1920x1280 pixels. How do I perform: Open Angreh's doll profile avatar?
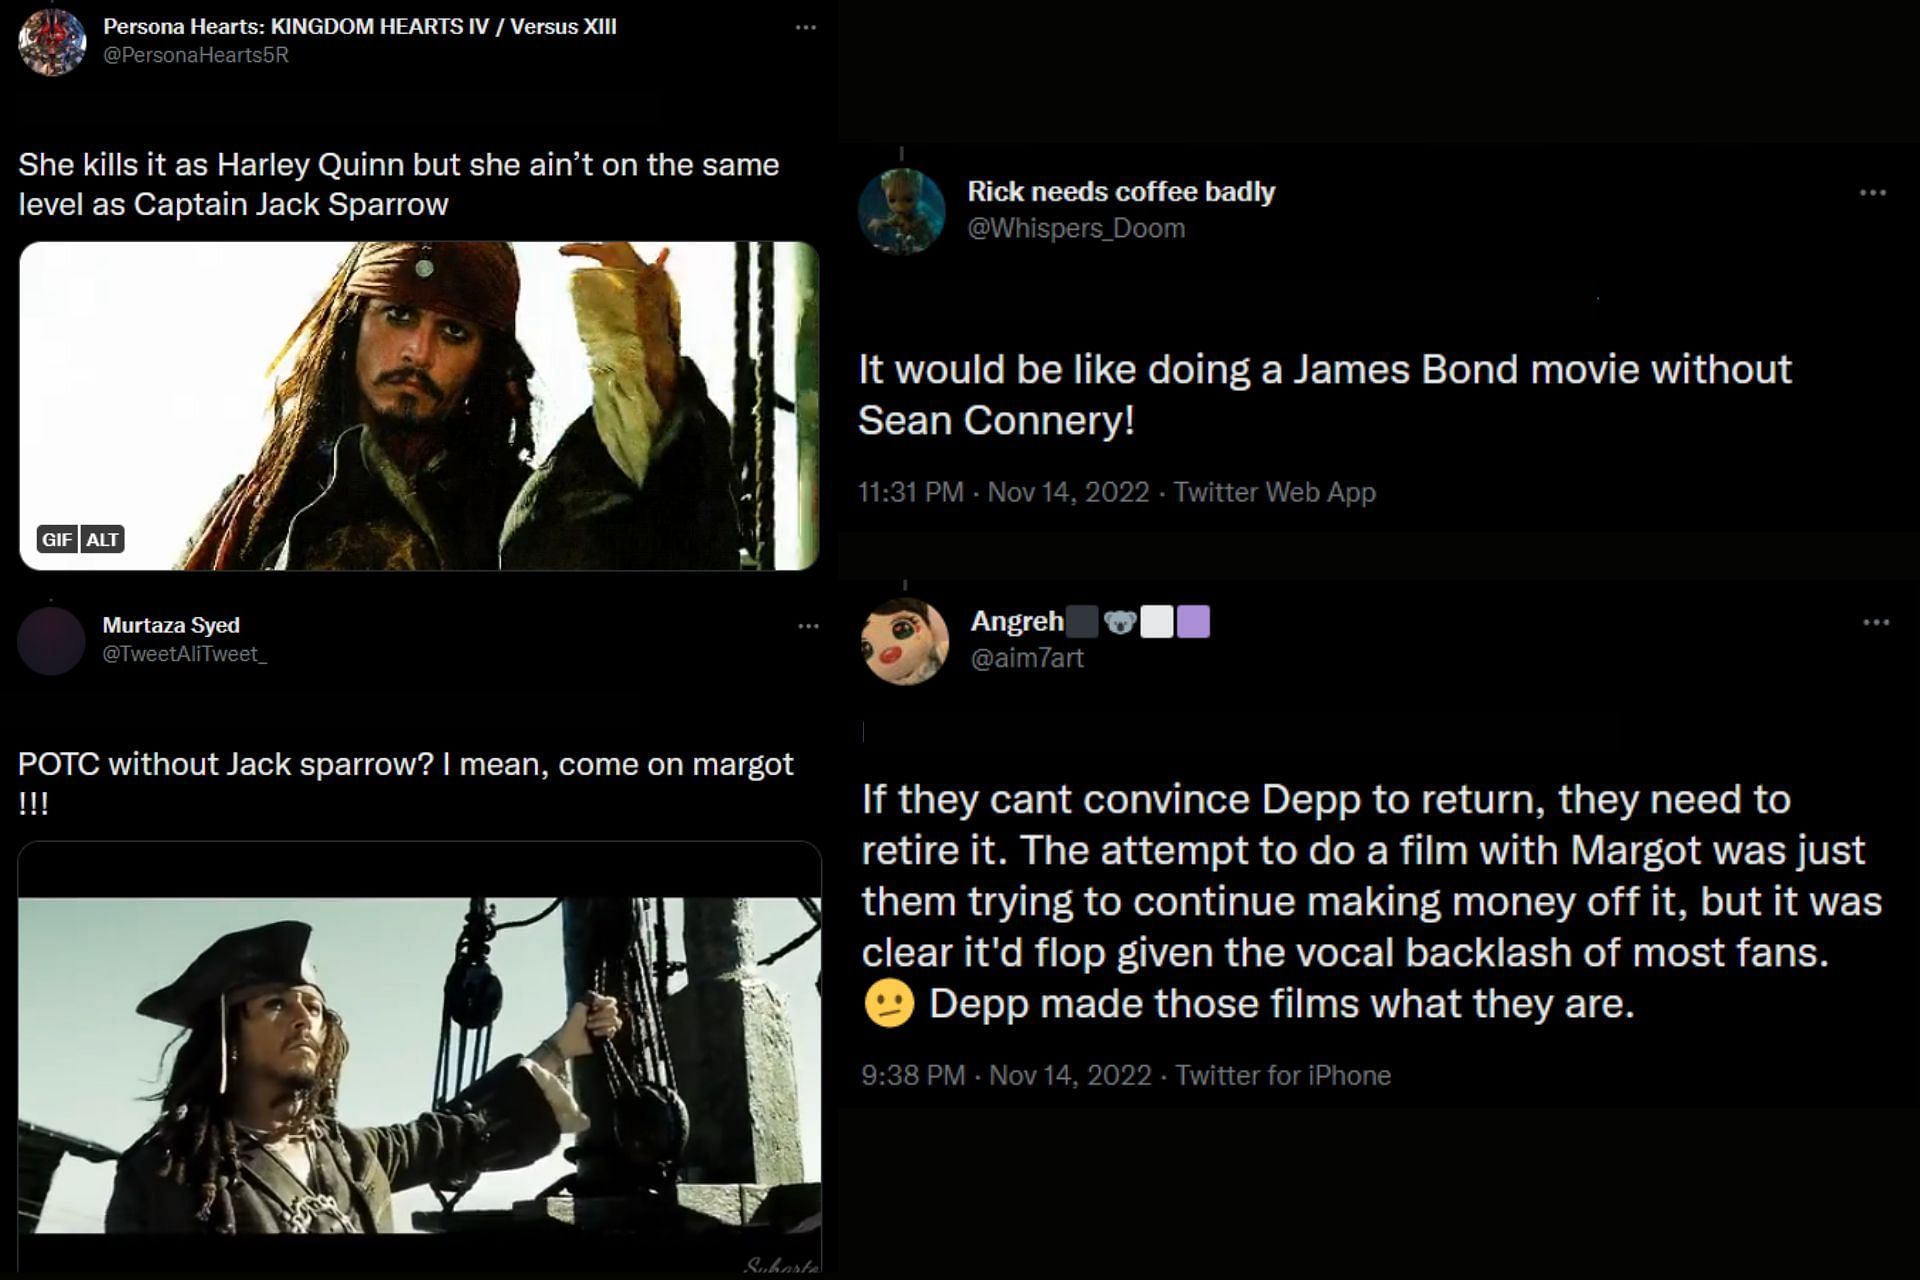(905, 641)
